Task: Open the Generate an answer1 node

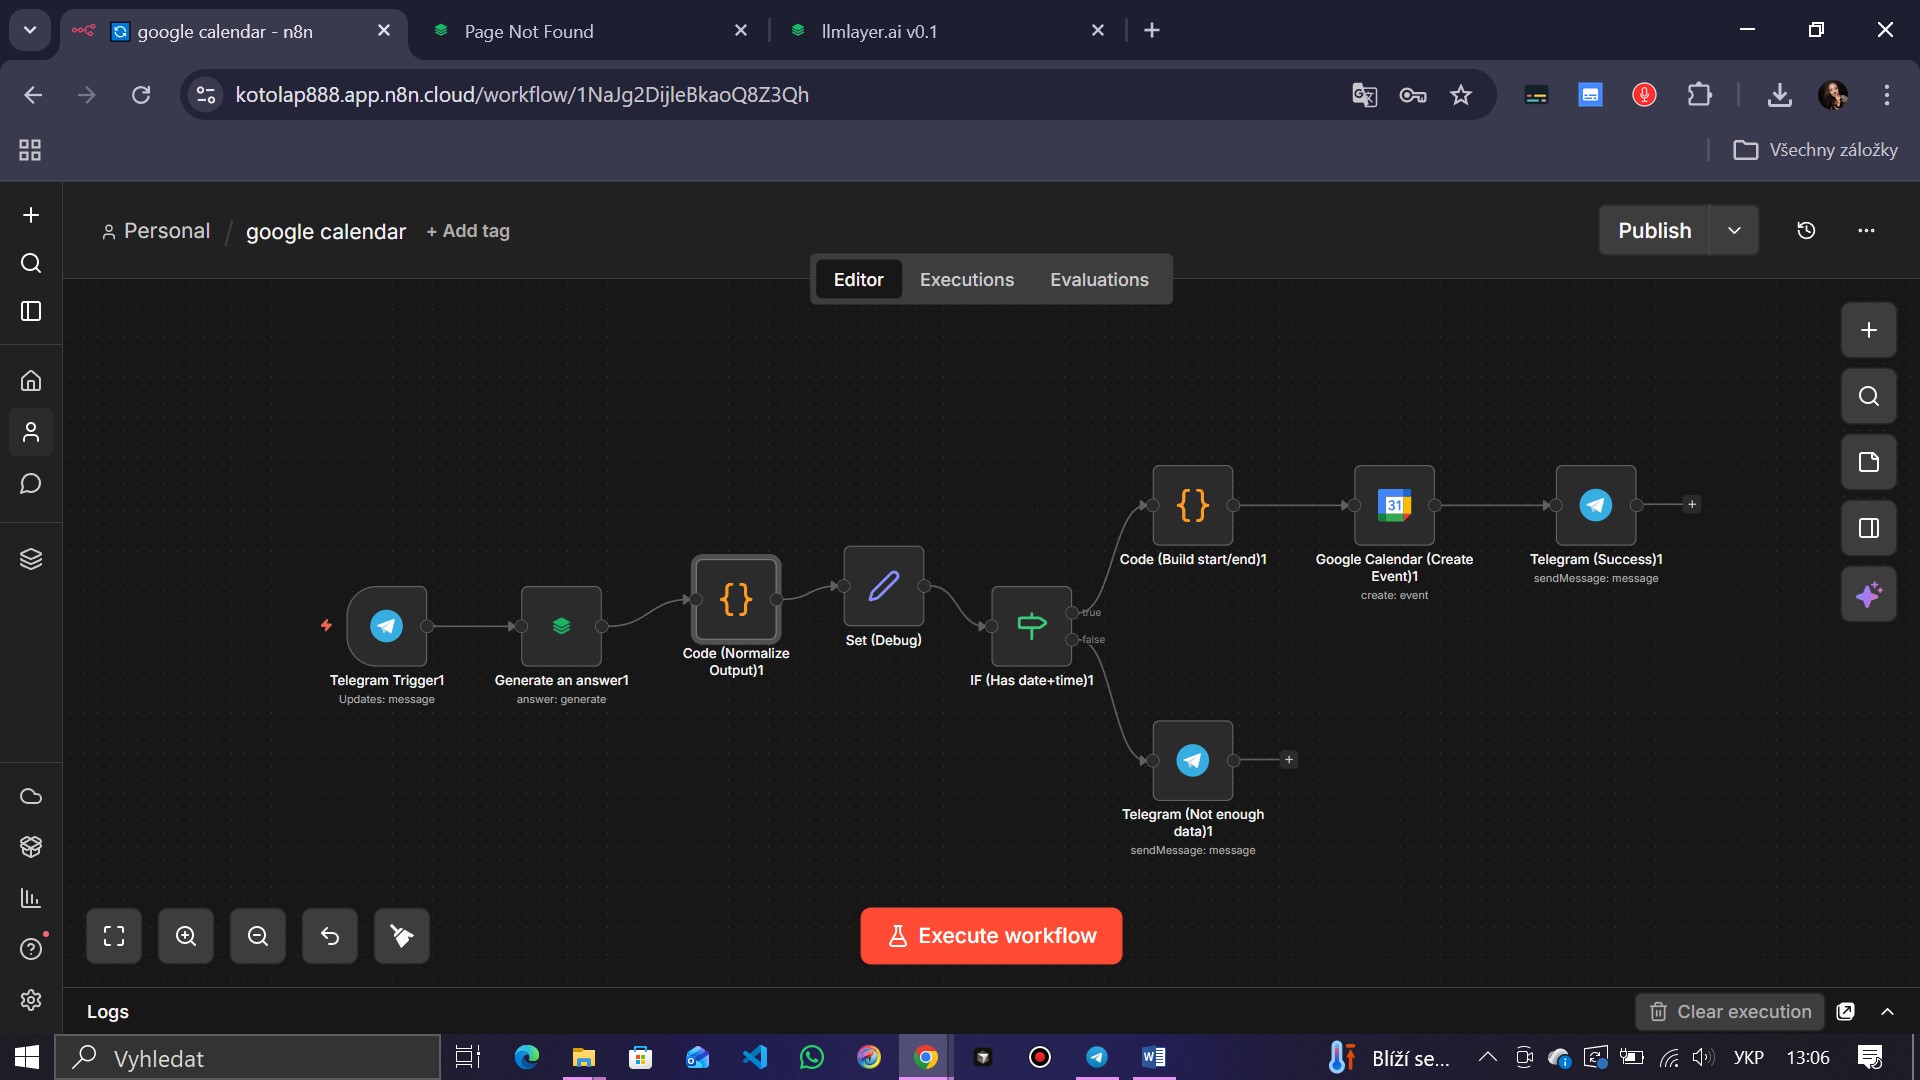Action: pyautogui.click(x=561, y=626)
